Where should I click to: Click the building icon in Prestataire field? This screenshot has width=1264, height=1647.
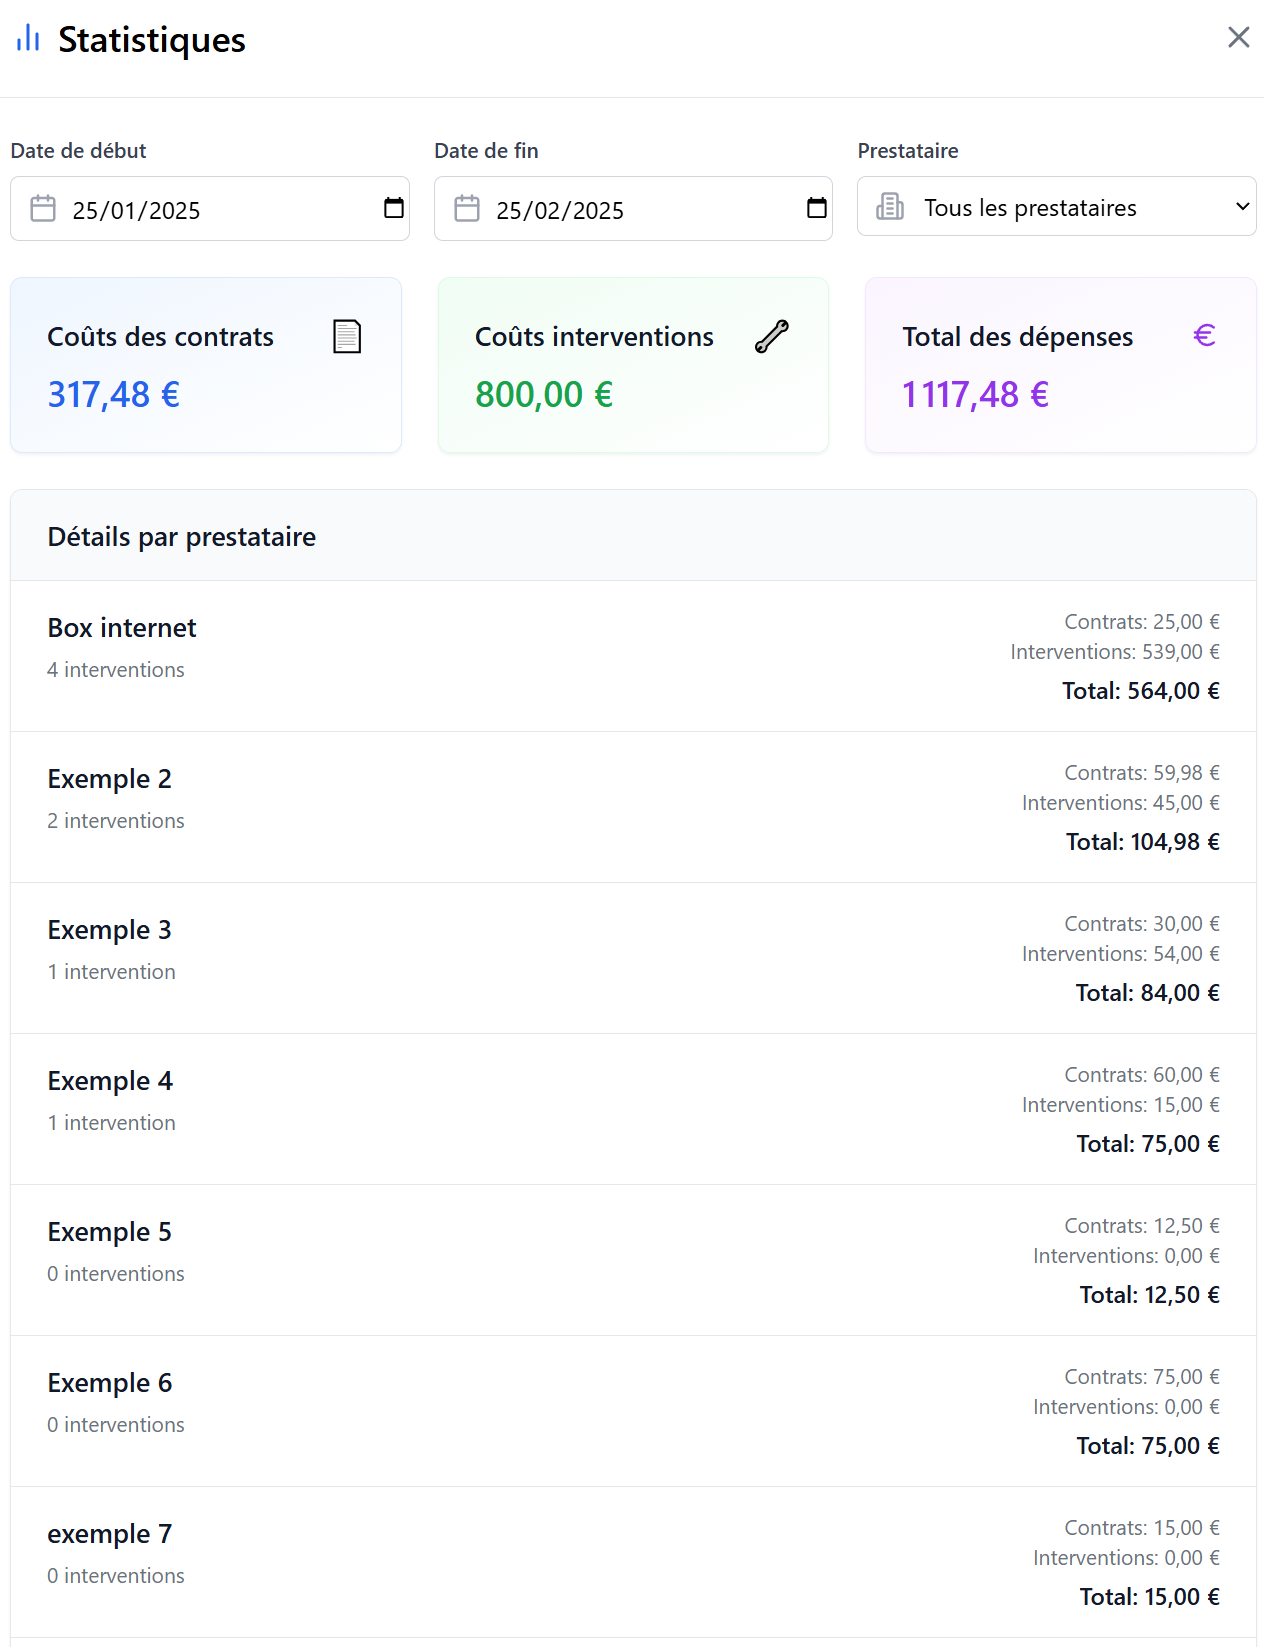point(890,207)
